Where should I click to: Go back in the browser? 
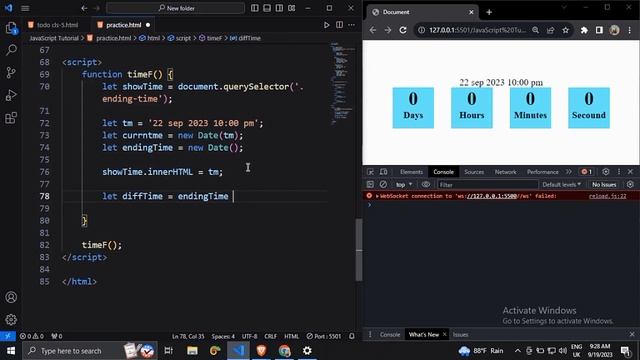[x=373, y=30]
